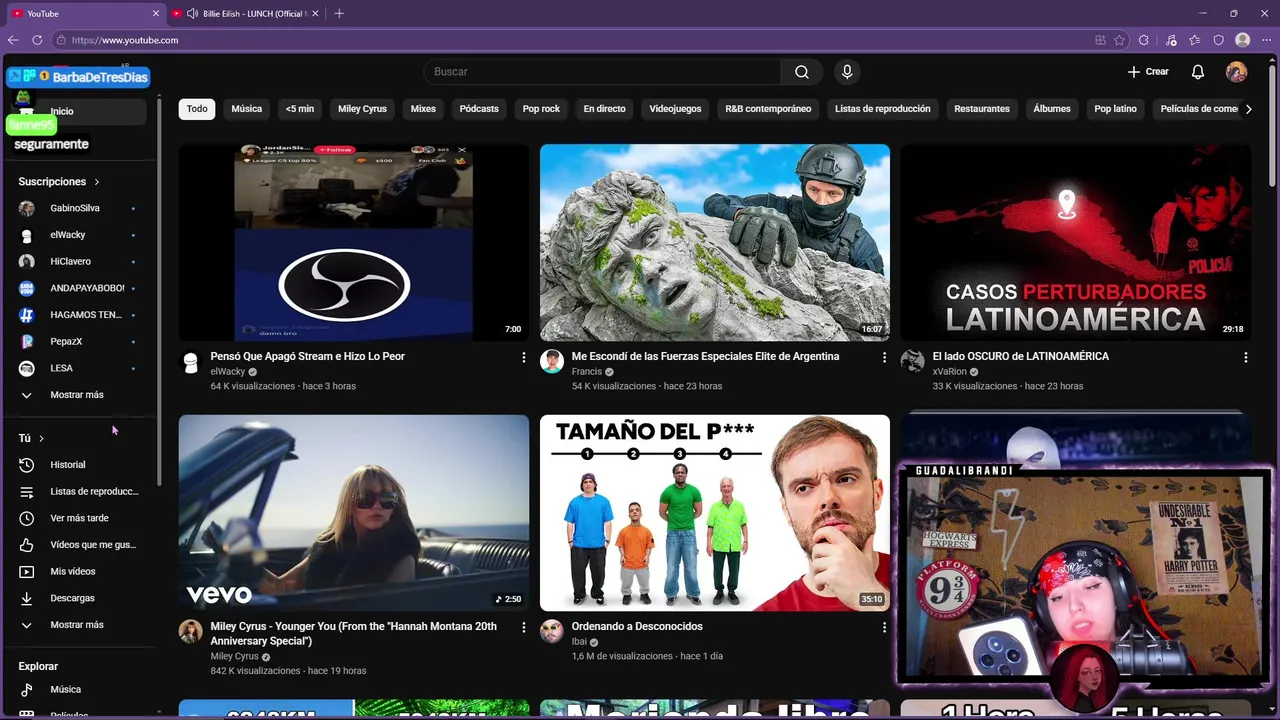Image resolution: width=1280 pixels, height=720 pixels.
Task: Switch to Billie Eilish LUNCH browser tab
Action: (x=246, y=13)
